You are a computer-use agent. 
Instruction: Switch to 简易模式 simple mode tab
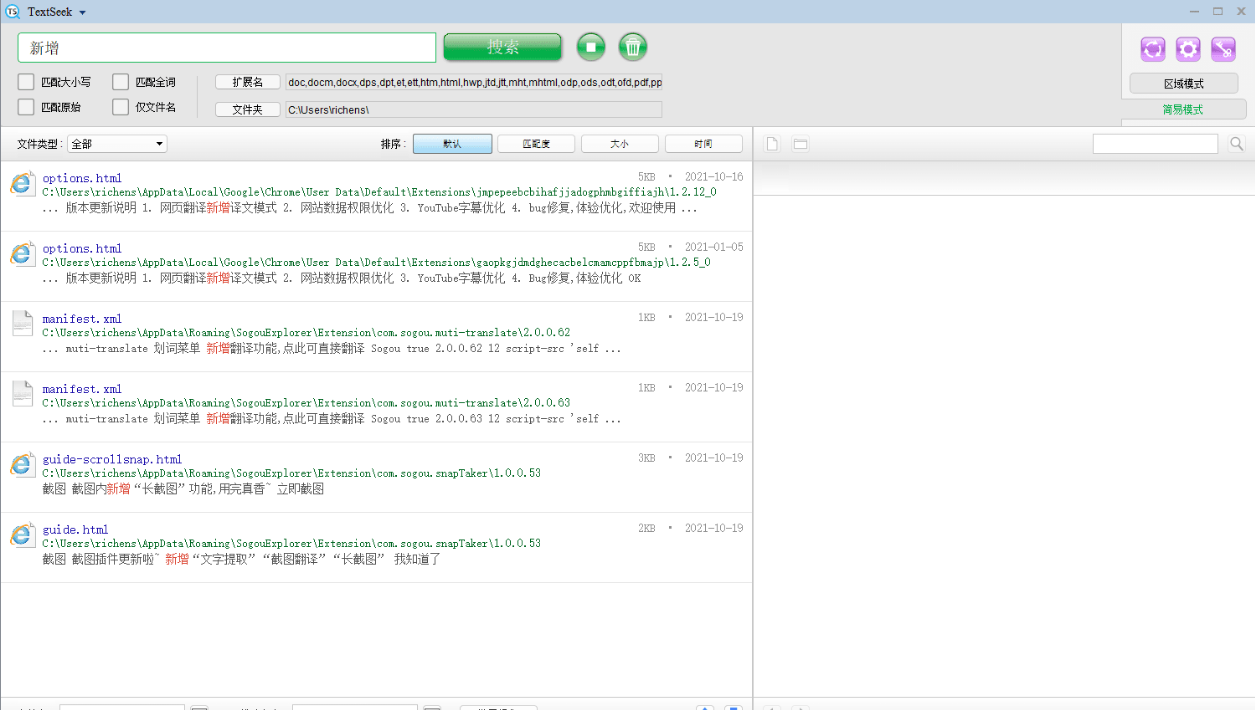(x=1184, y=107)
